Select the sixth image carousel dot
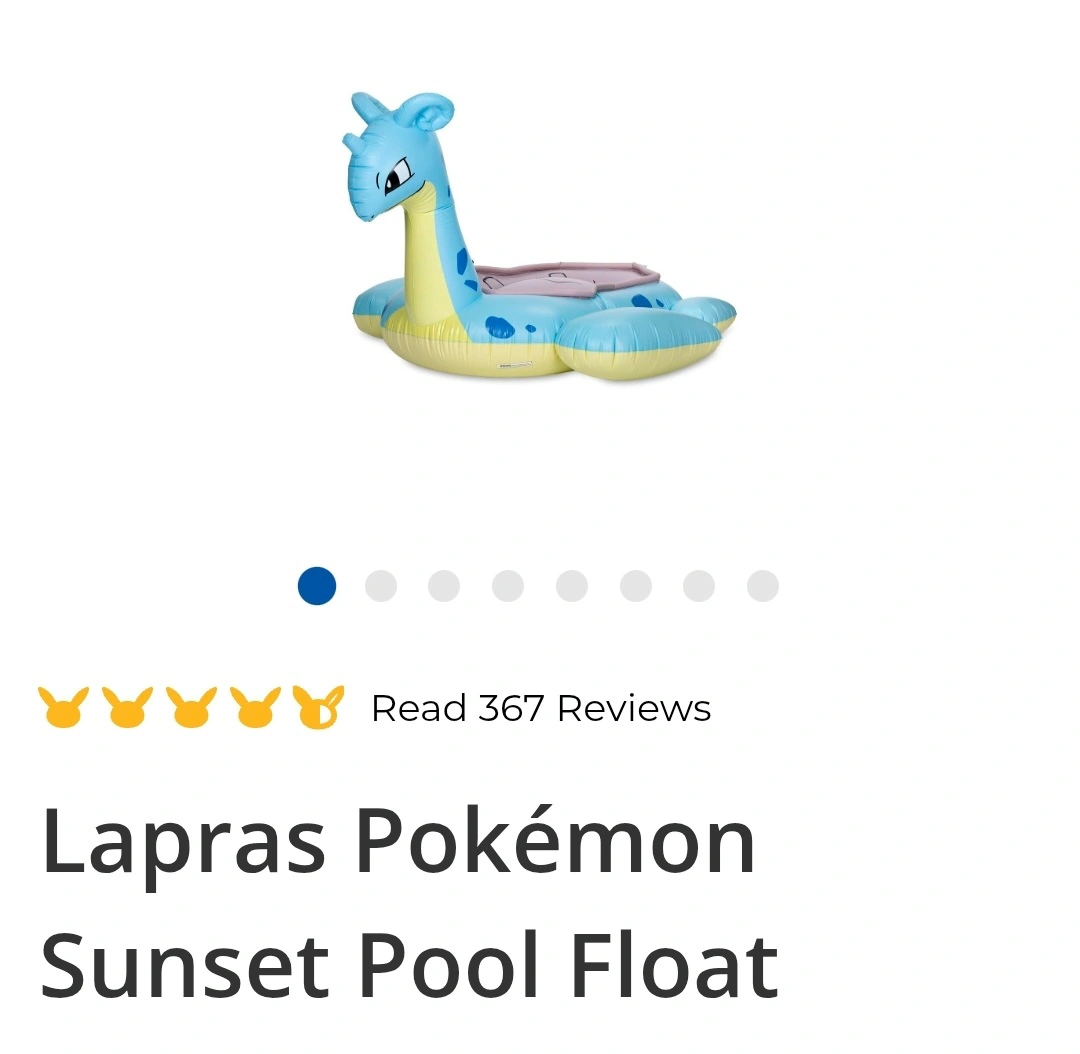 (x=636, y=586)
